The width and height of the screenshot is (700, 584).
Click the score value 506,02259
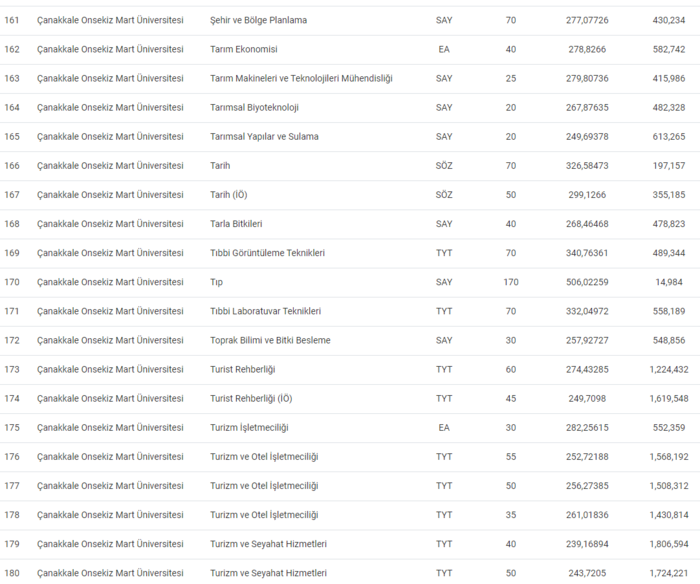pos(587,282)
